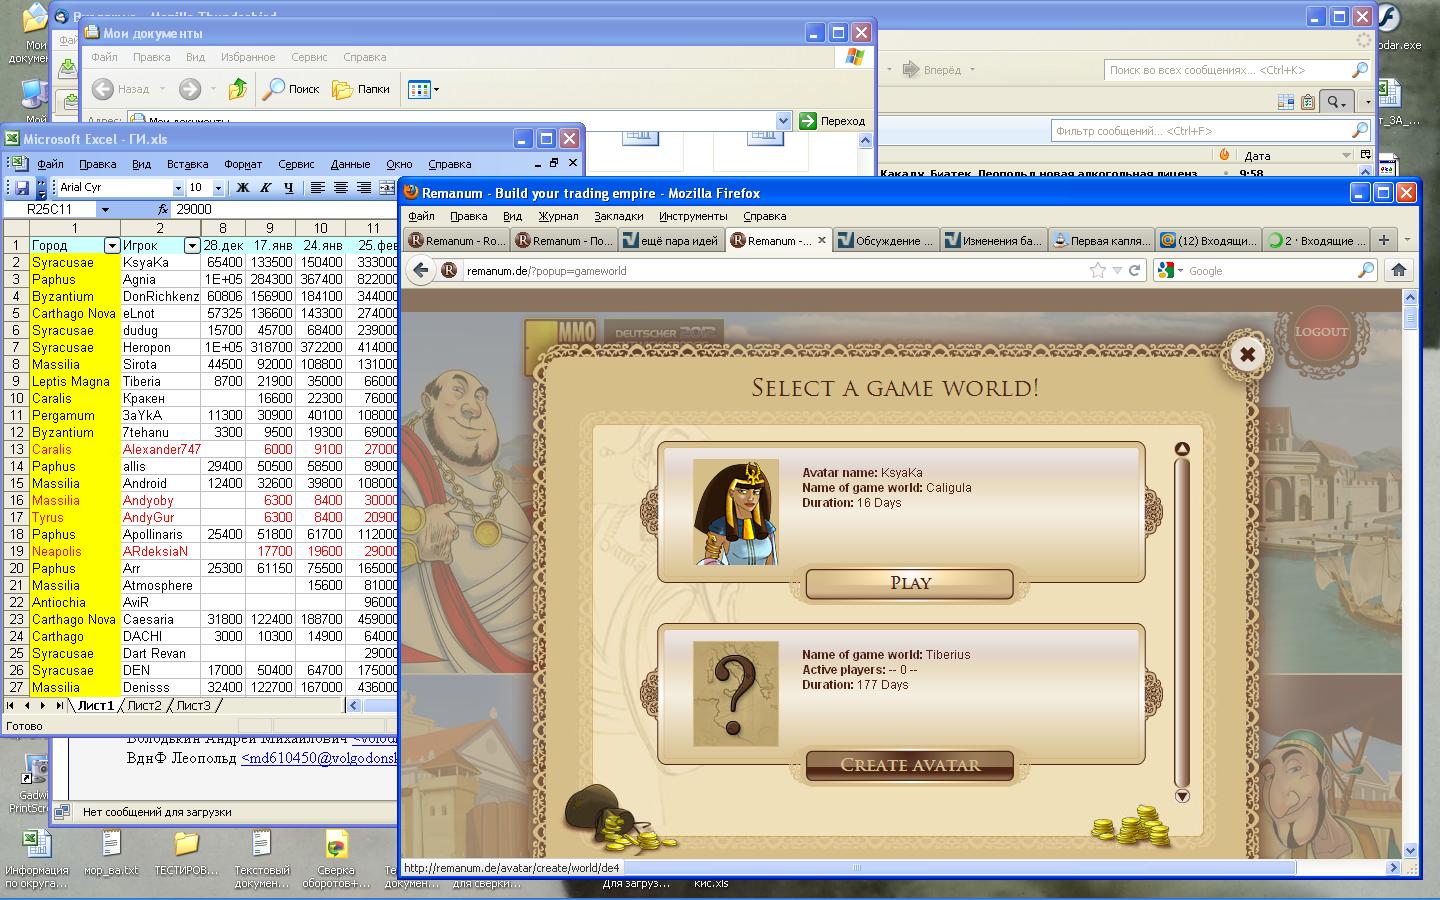Viewport: 1440px width, 900px height.
Task: Close the Select a game world popup
Action: [x=1247, y=354]
